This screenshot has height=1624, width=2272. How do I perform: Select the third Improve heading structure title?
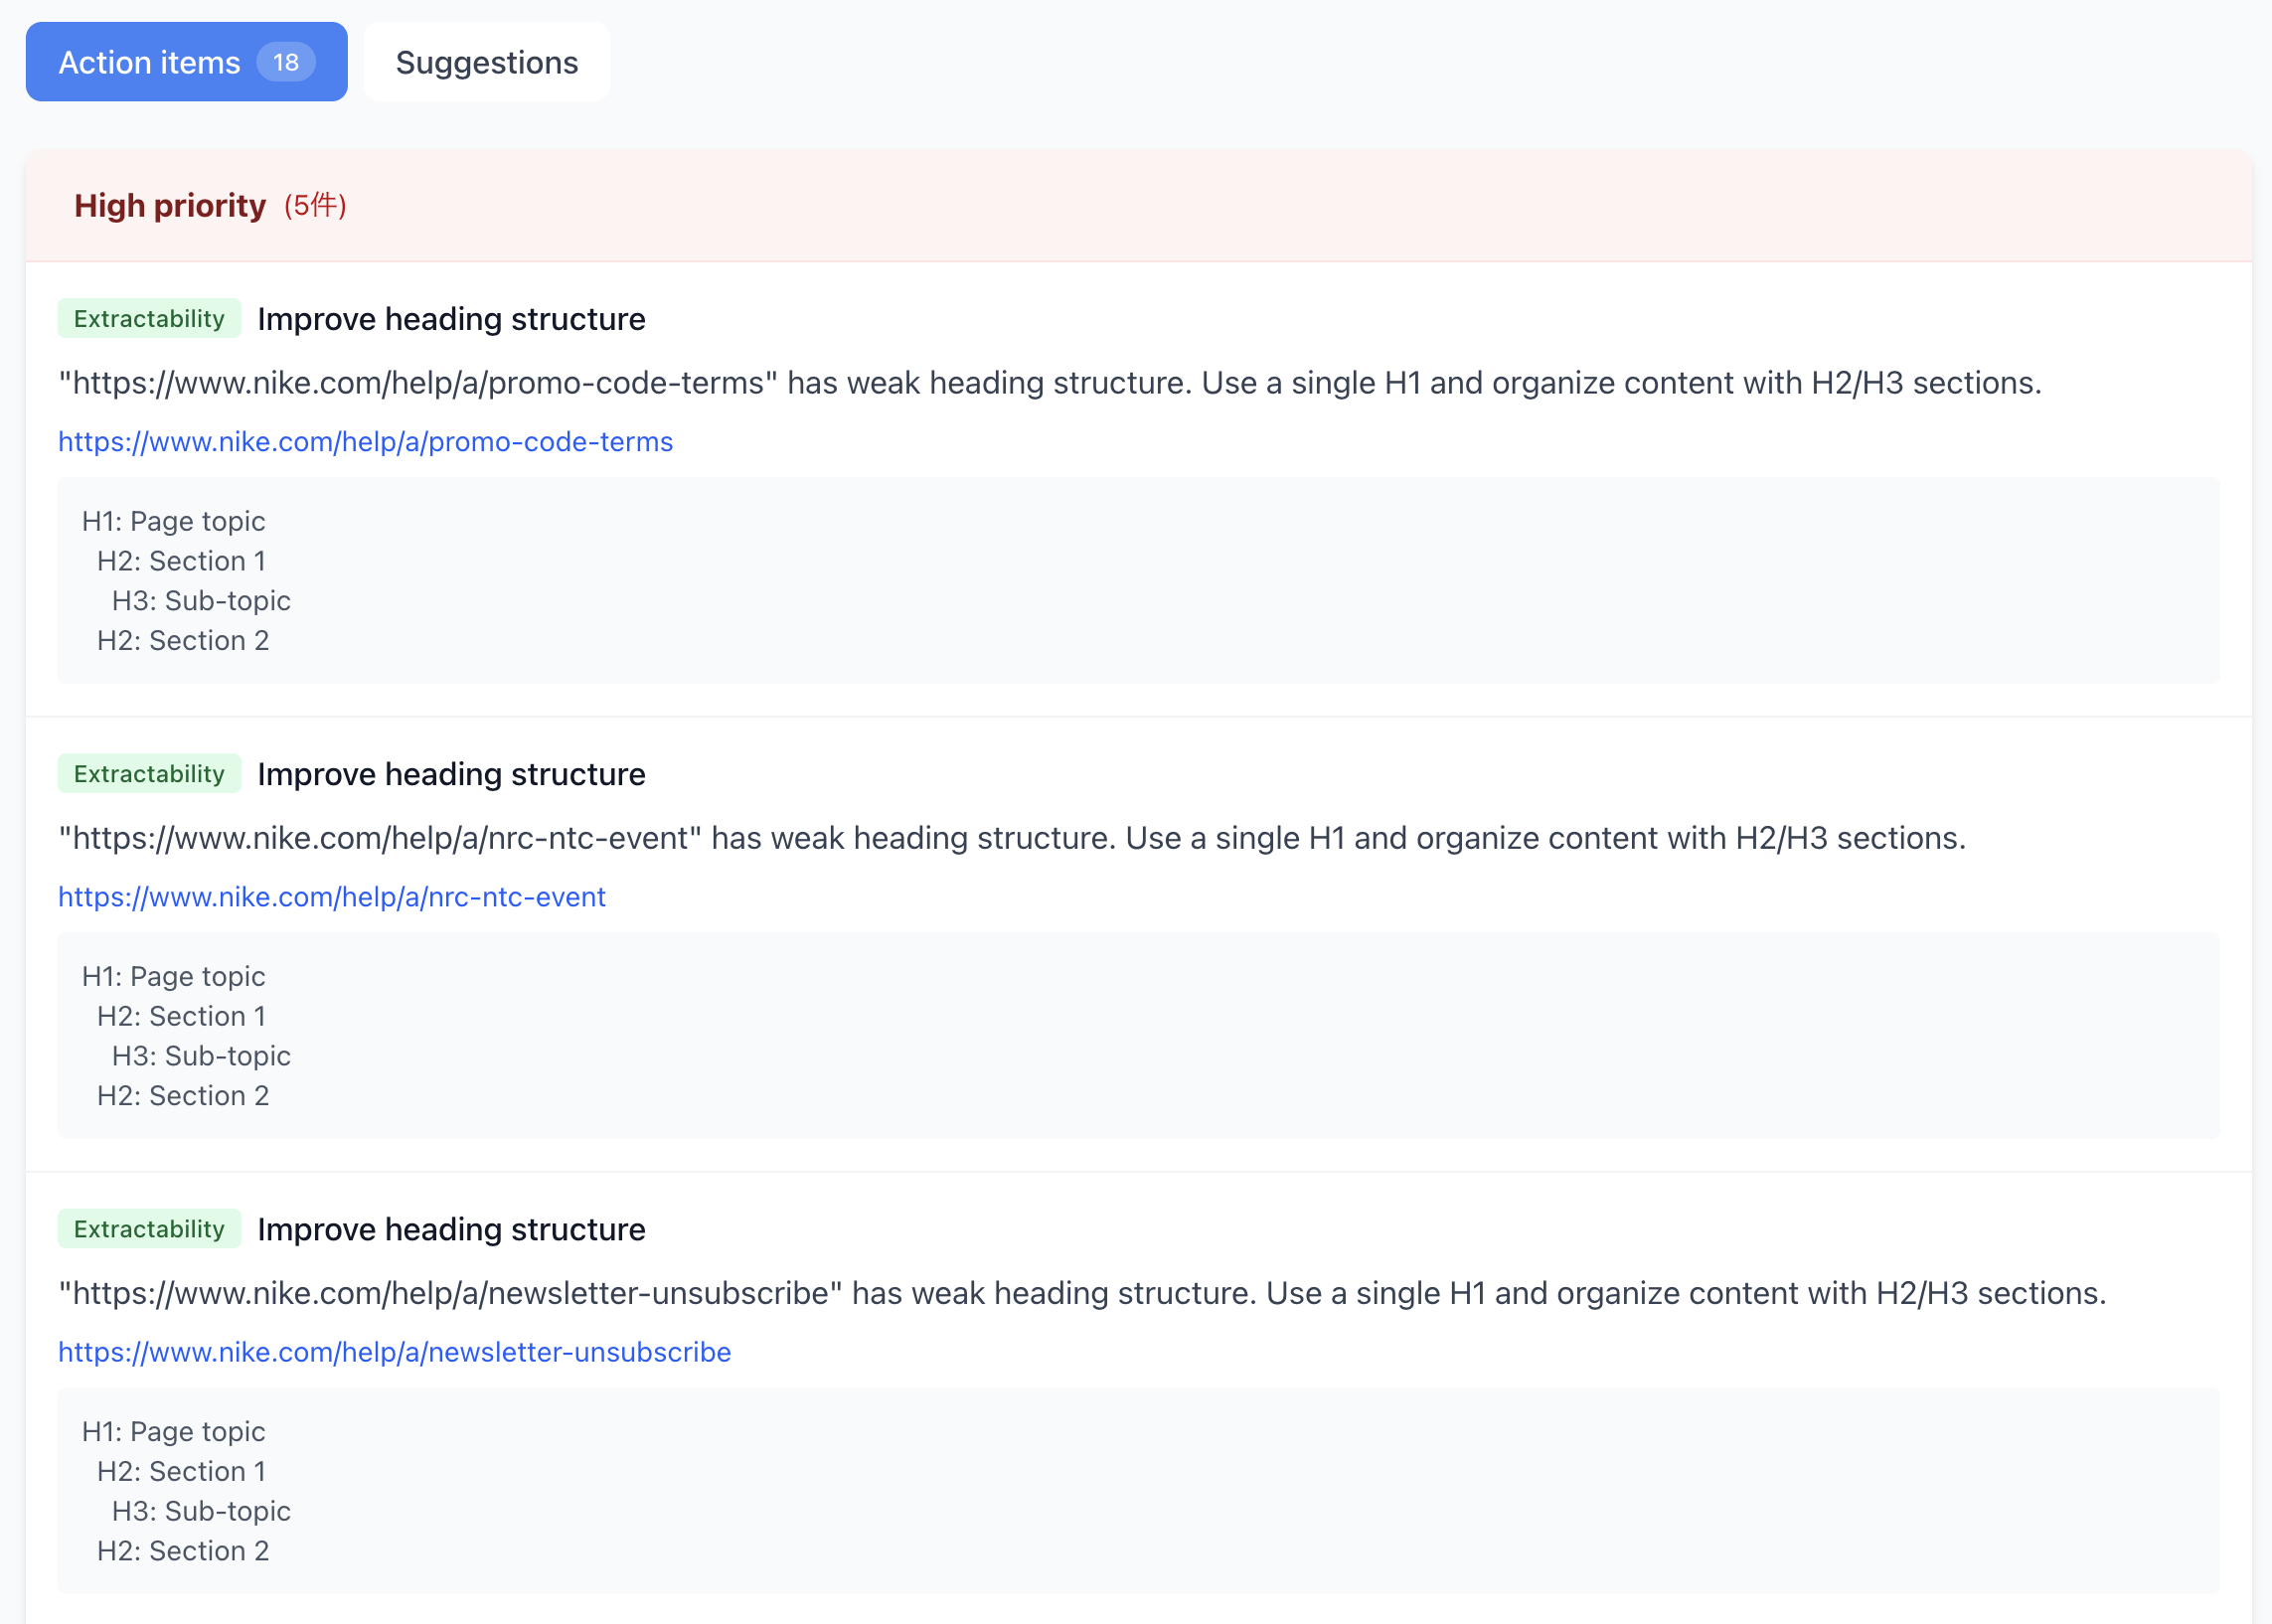(450, 1229)
